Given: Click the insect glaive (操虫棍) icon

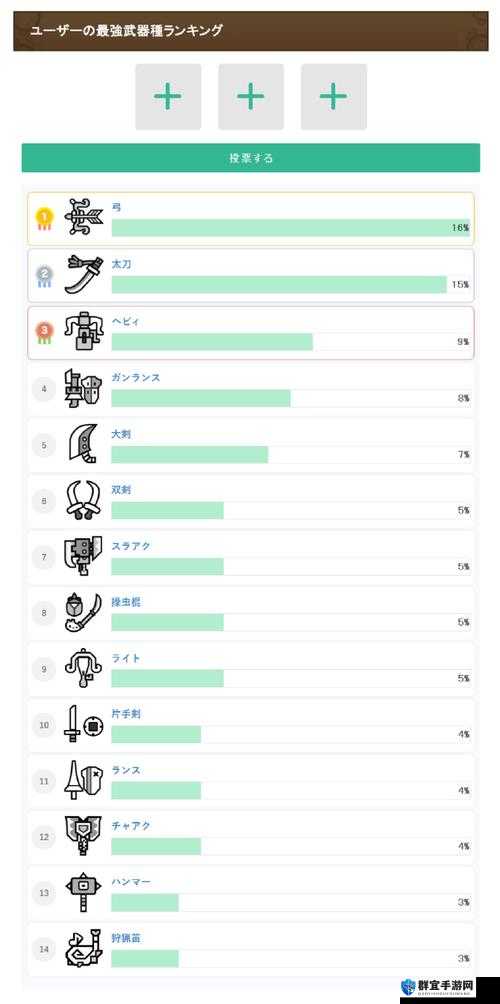Looking at the screenshot, I should pyautogui.click(x=83, y=612).
